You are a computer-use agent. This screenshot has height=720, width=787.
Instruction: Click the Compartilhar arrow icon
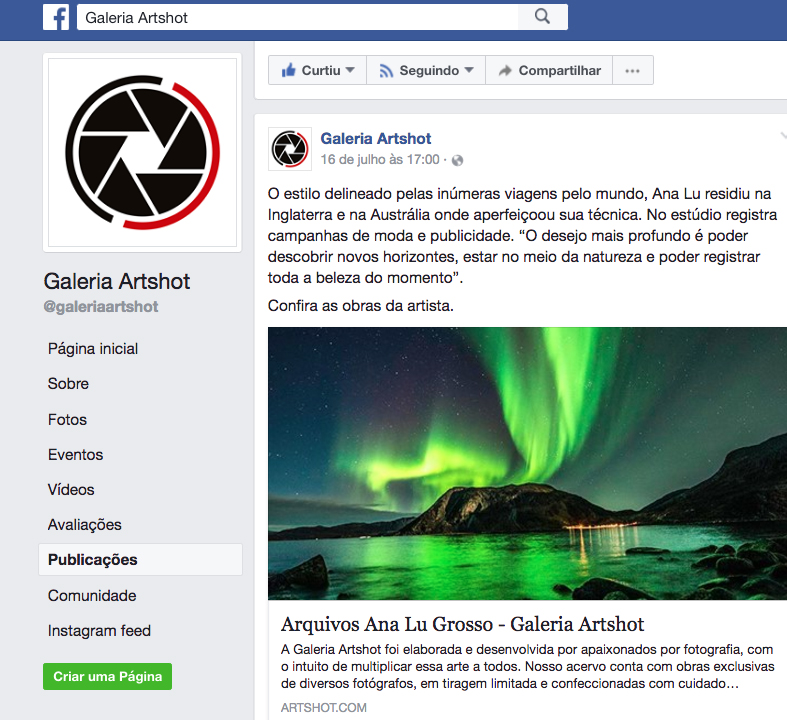point(505,71)
